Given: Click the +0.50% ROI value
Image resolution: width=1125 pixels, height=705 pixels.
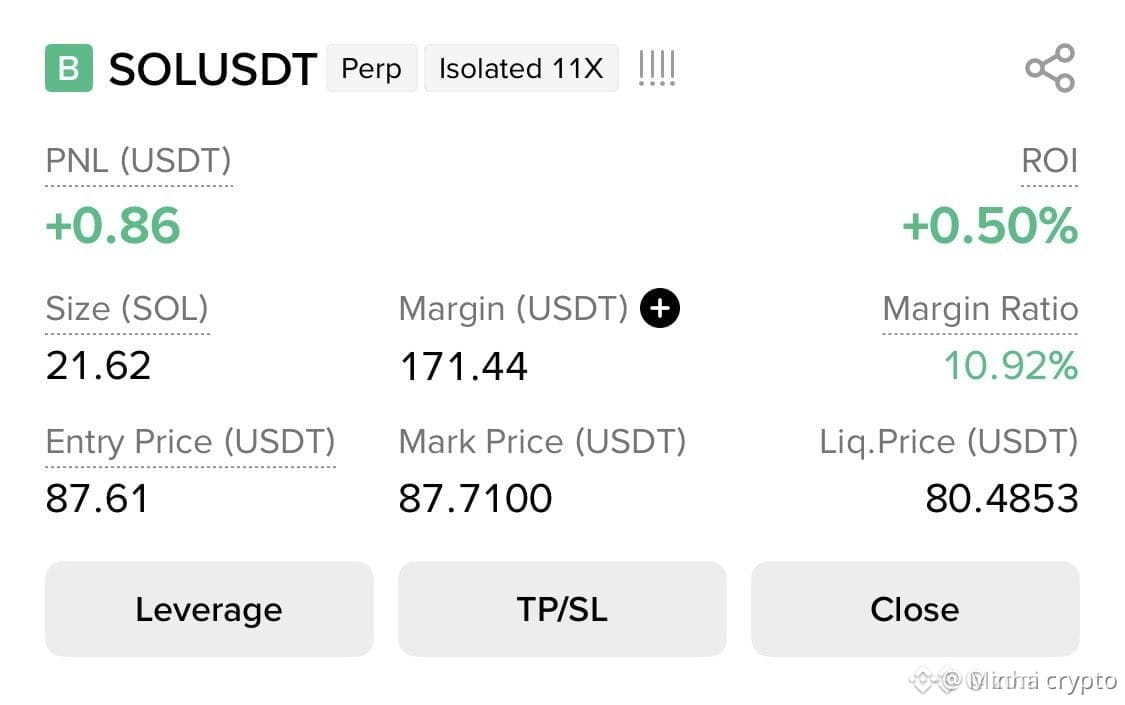Looking at the screenshot, I should 990,225.
